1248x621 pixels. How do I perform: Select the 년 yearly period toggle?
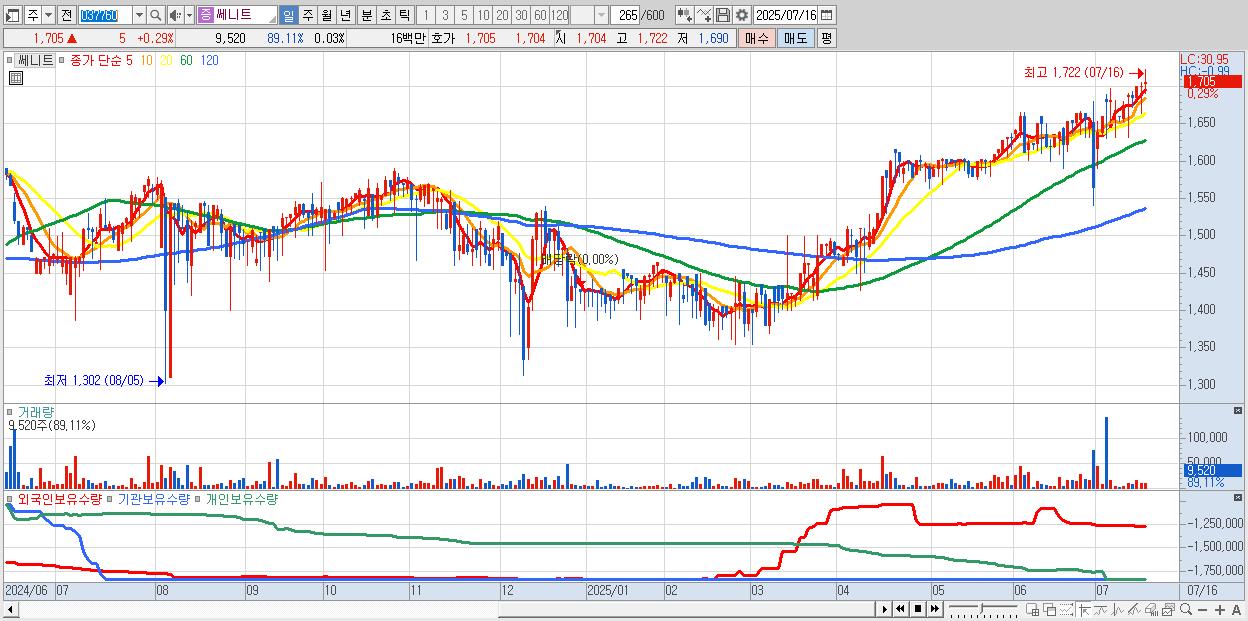tap(345, 15)
